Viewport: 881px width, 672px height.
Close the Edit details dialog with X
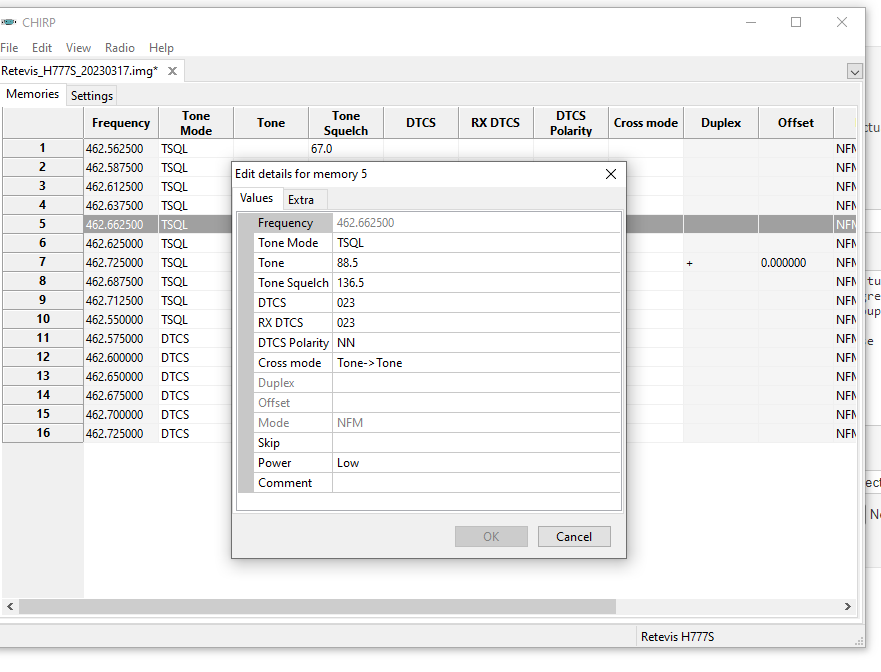coord(611,174)
